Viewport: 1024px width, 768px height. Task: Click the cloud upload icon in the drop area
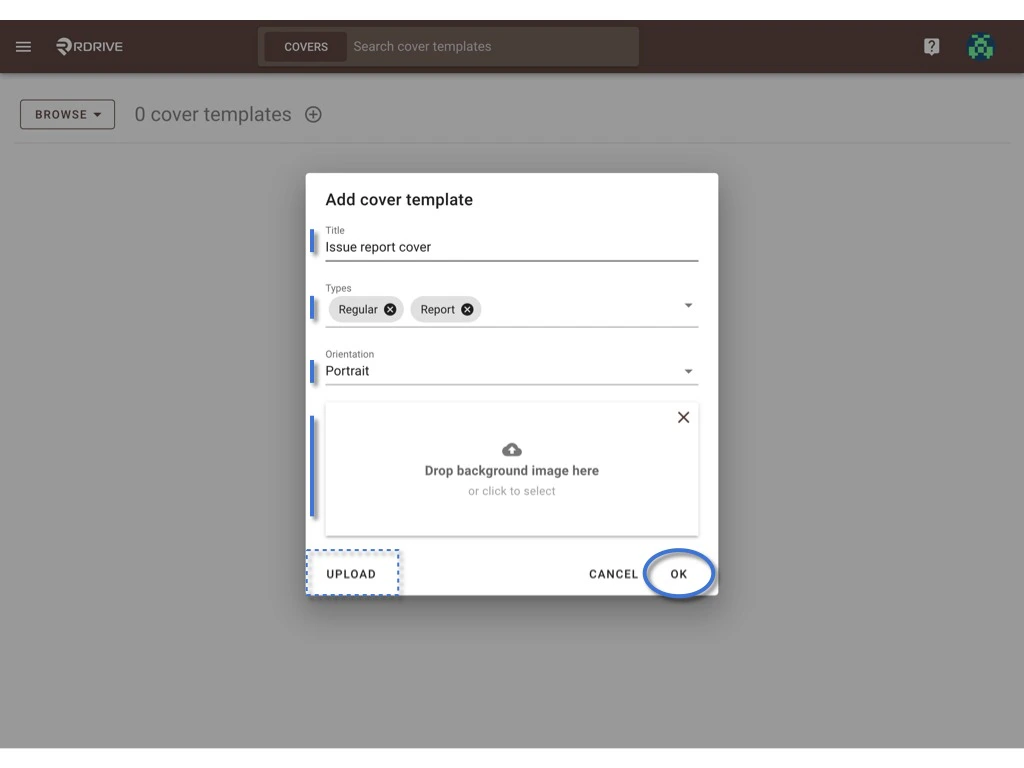(511, 449)
